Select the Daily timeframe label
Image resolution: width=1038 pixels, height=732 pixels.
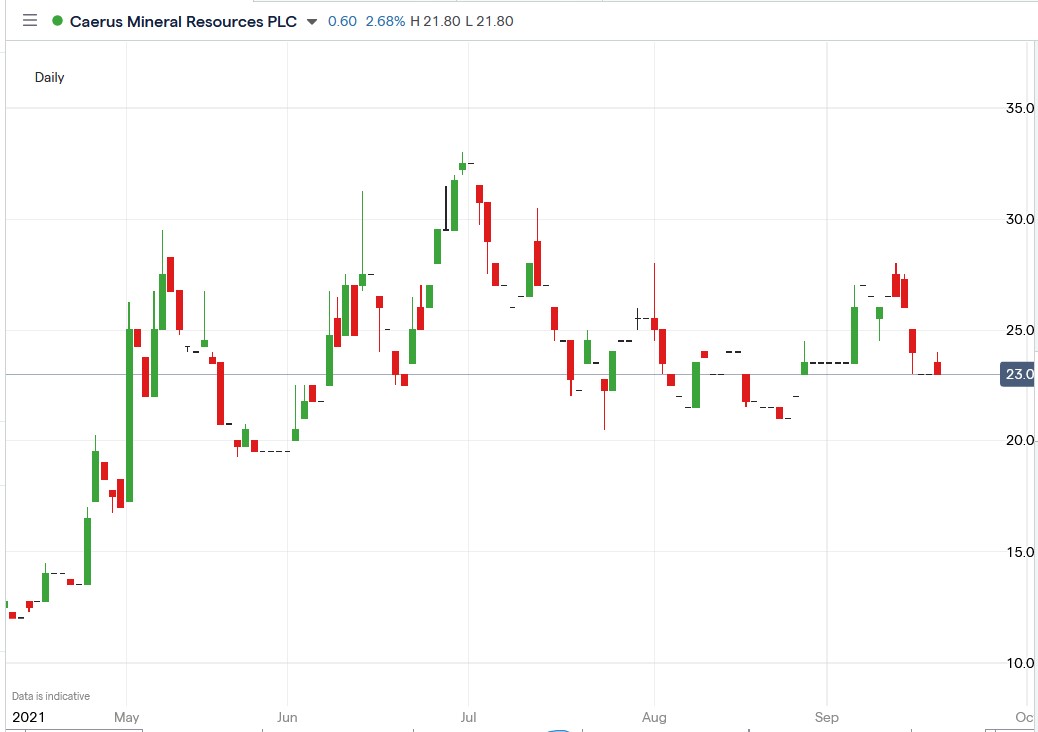click(x=50, y=76)
